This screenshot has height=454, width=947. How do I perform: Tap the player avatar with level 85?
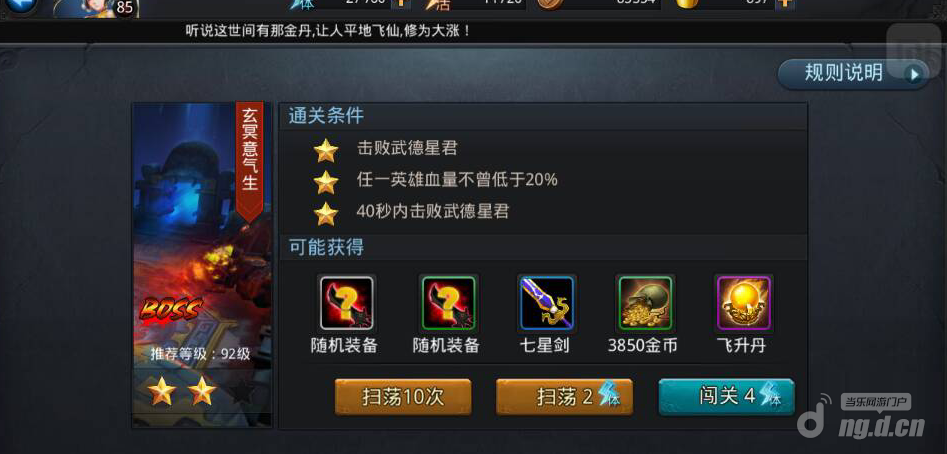point(97,8)
